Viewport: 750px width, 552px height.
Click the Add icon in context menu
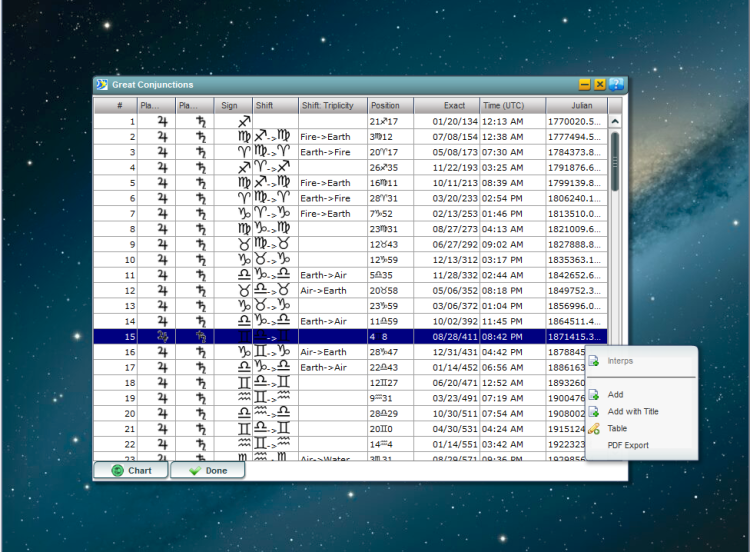(x=594, y=395)
